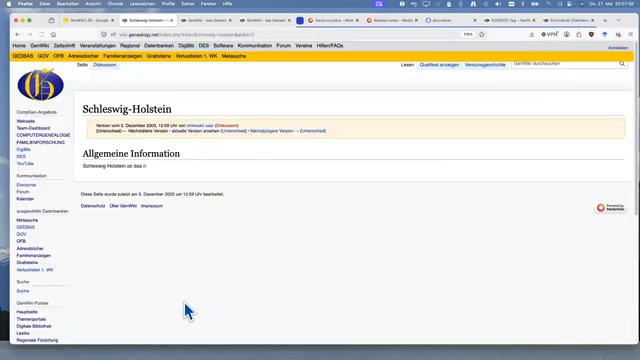Viewport: 640px width, 360px height.
Task: Click the Über GenWiki footer link
Action: 123,206
